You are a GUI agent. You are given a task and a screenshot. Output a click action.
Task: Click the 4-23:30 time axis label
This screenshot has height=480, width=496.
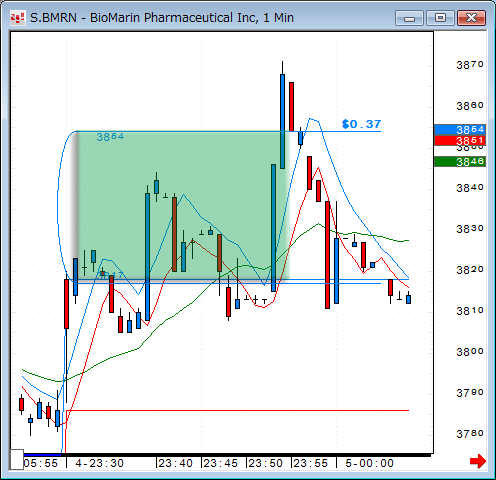click(99, 463)
